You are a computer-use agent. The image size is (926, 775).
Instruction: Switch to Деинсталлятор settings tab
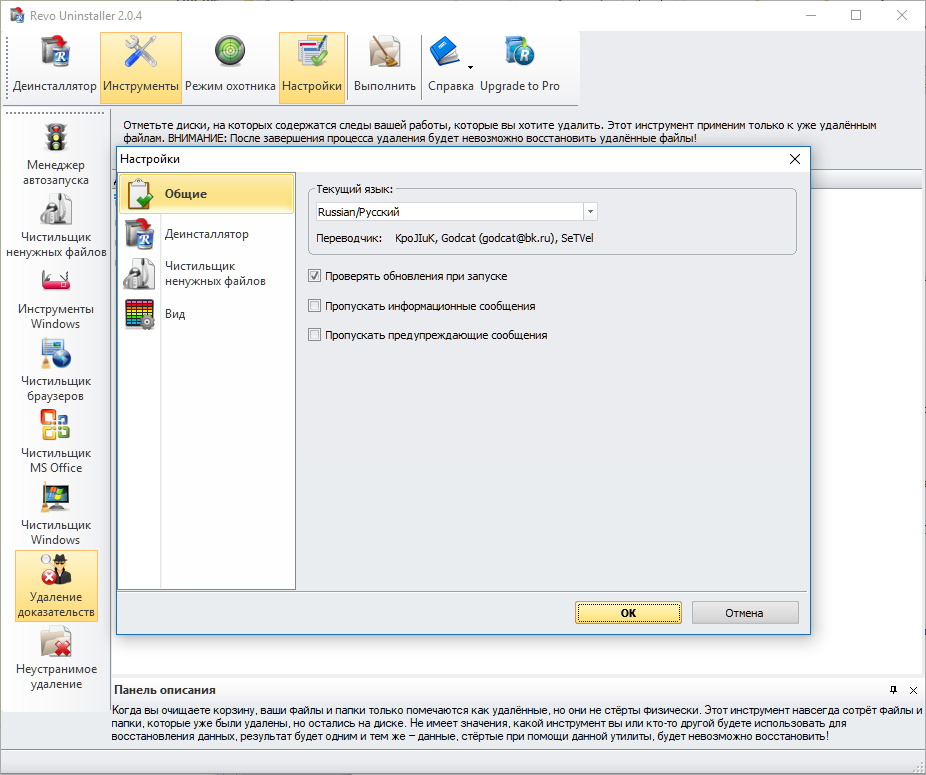pyautogui.click(x=206, y=234)
